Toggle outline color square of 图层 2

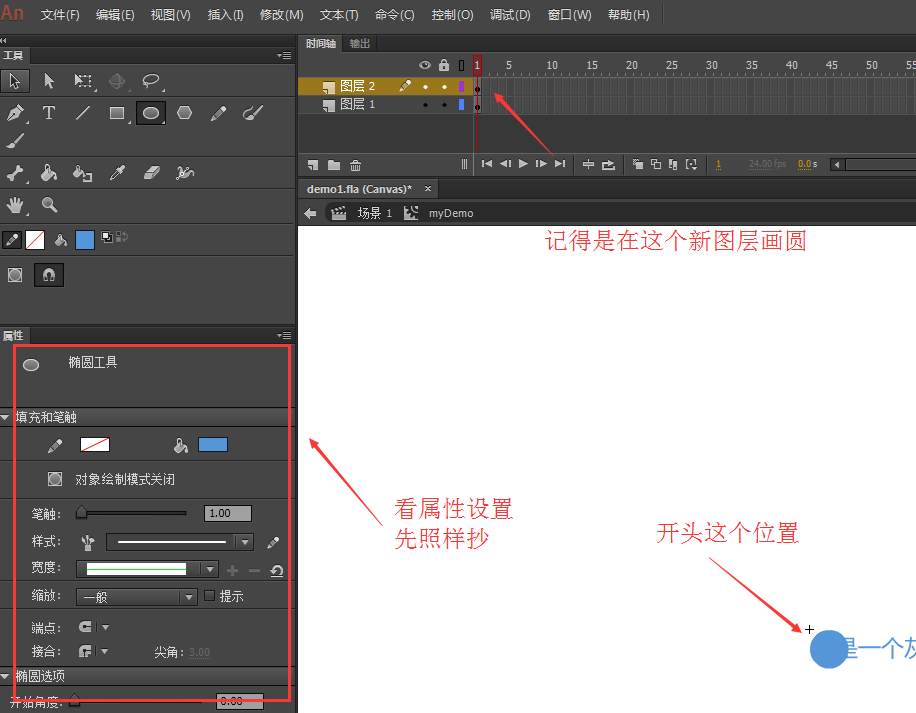pos(462,86)
